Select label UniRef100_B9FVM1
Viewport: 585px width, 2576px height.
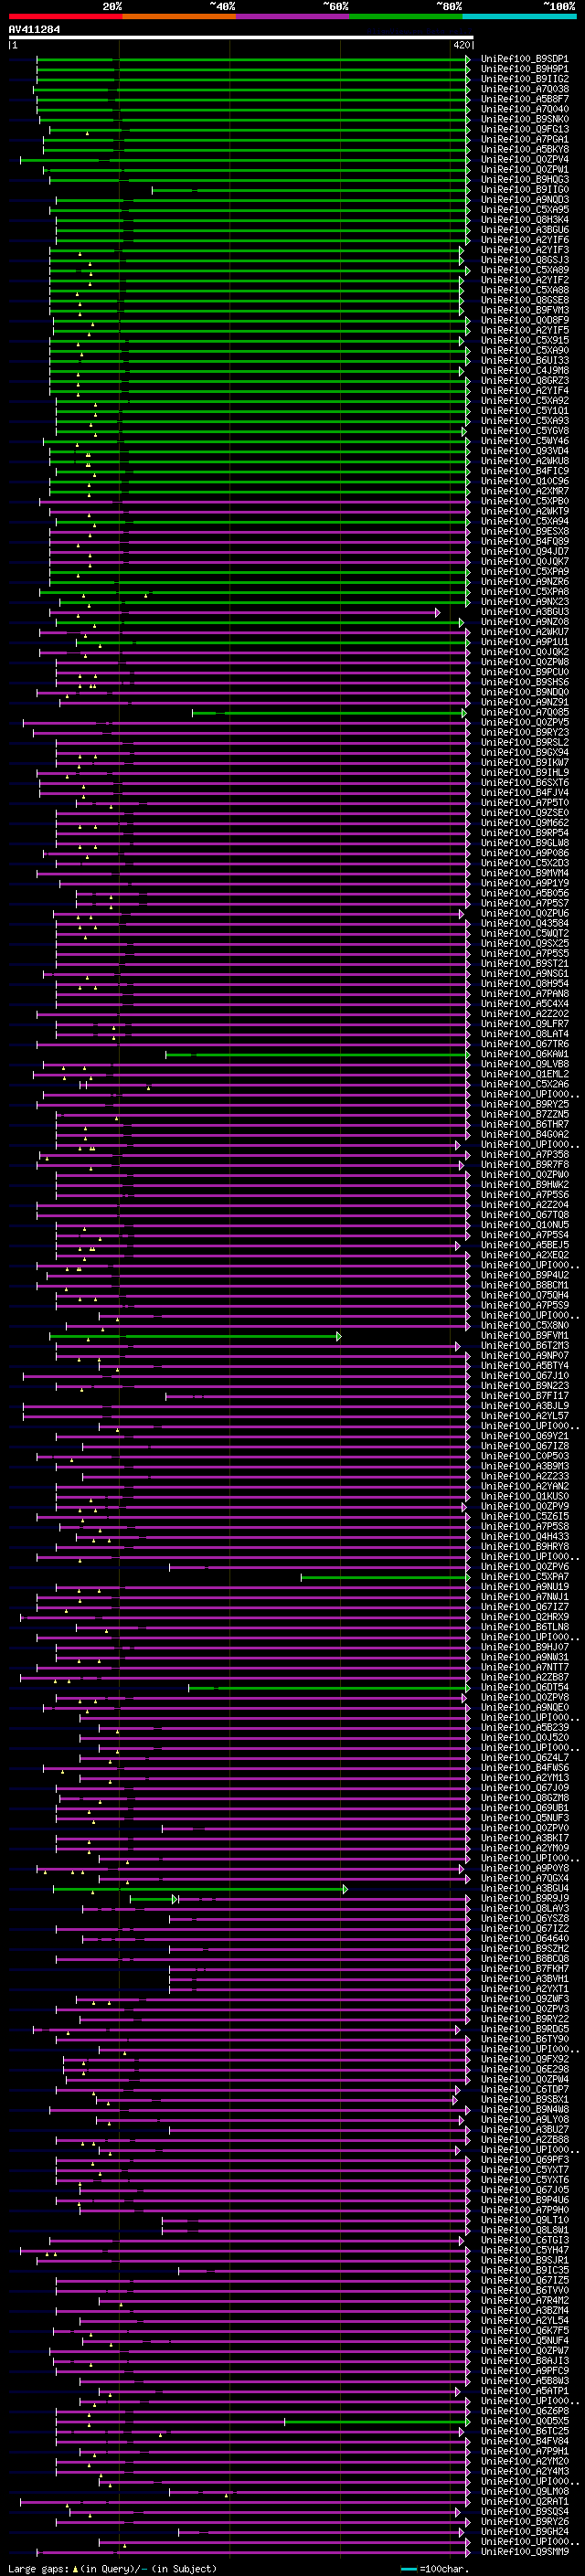(x=524, y=1336)
